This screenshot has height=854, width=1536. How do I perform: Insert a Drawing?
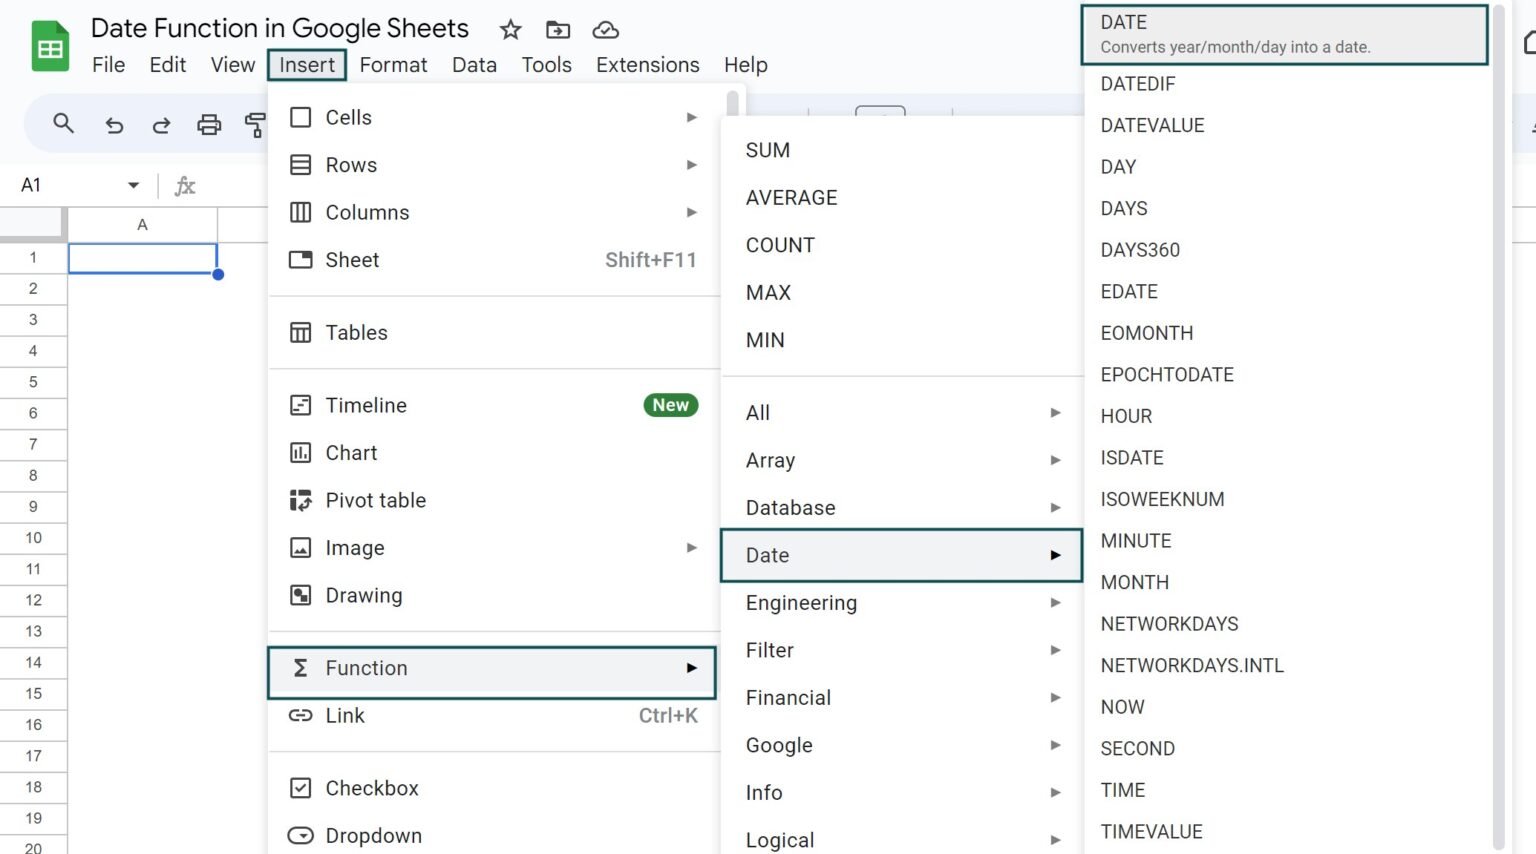364,595
